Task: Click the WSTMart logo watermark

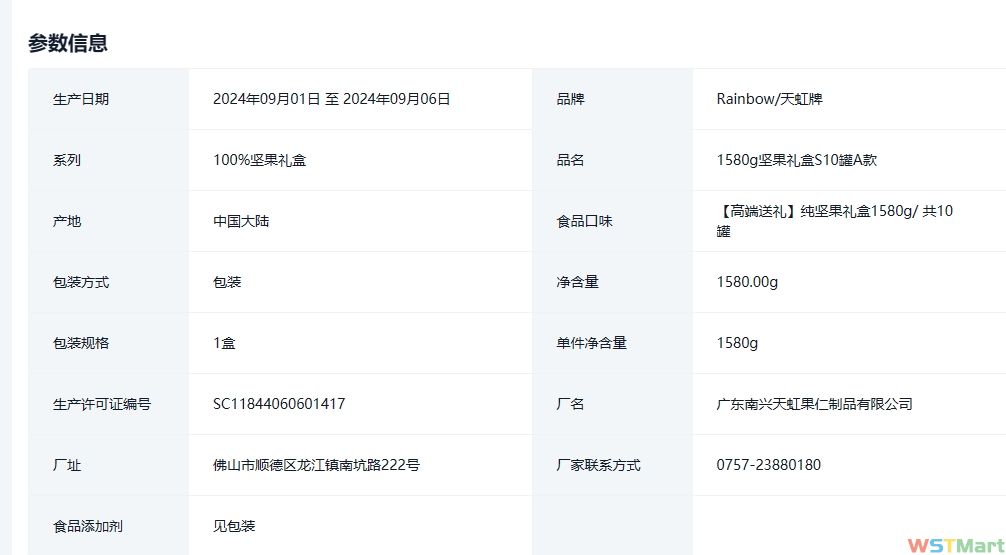Action: 954,545
